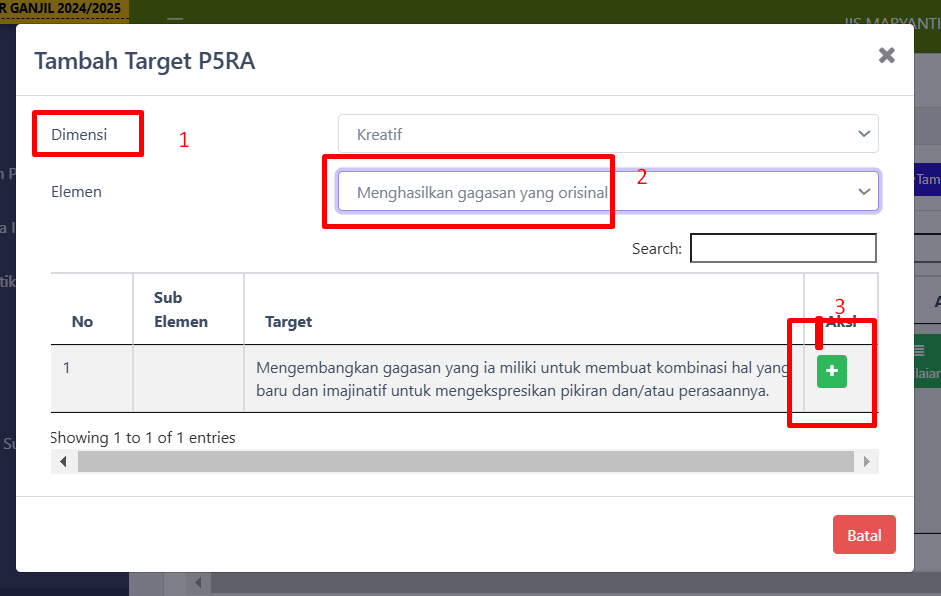Click the green plus add target button
The height and width of the screenshot is (596, 941).
point(832,373)
